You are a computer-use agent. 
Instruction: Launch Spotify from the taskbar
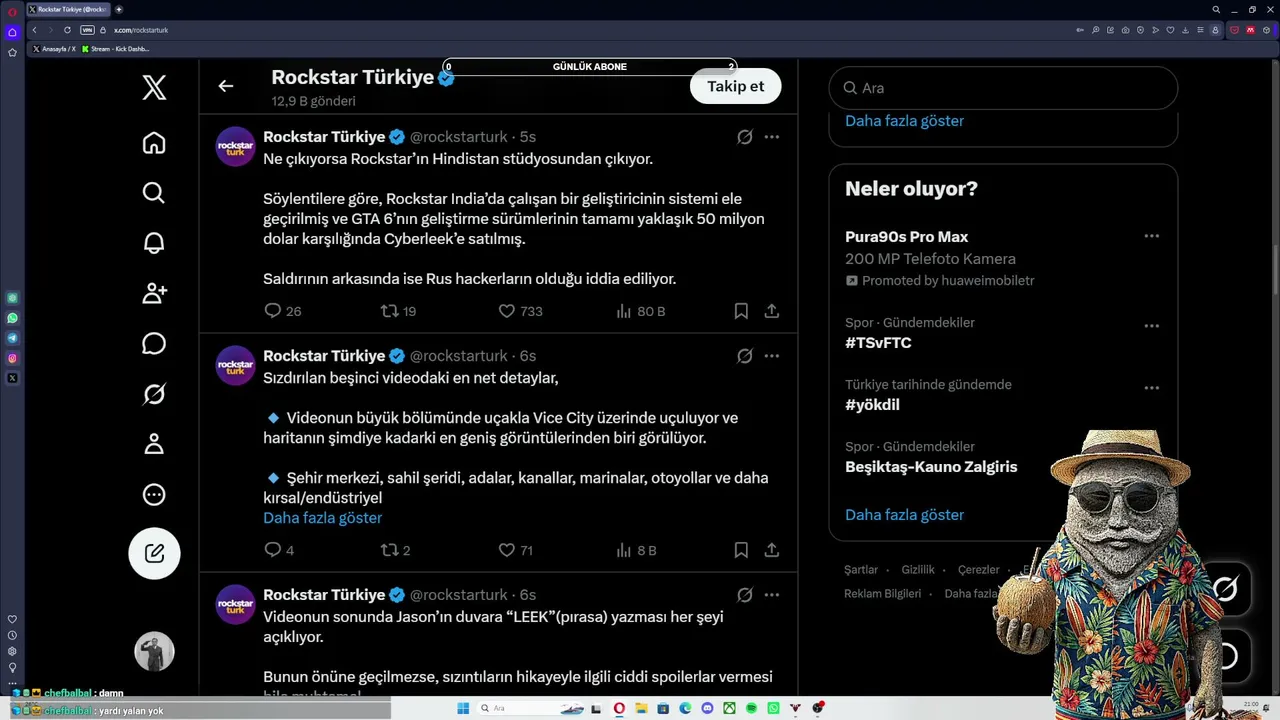(x=751, y=708)
